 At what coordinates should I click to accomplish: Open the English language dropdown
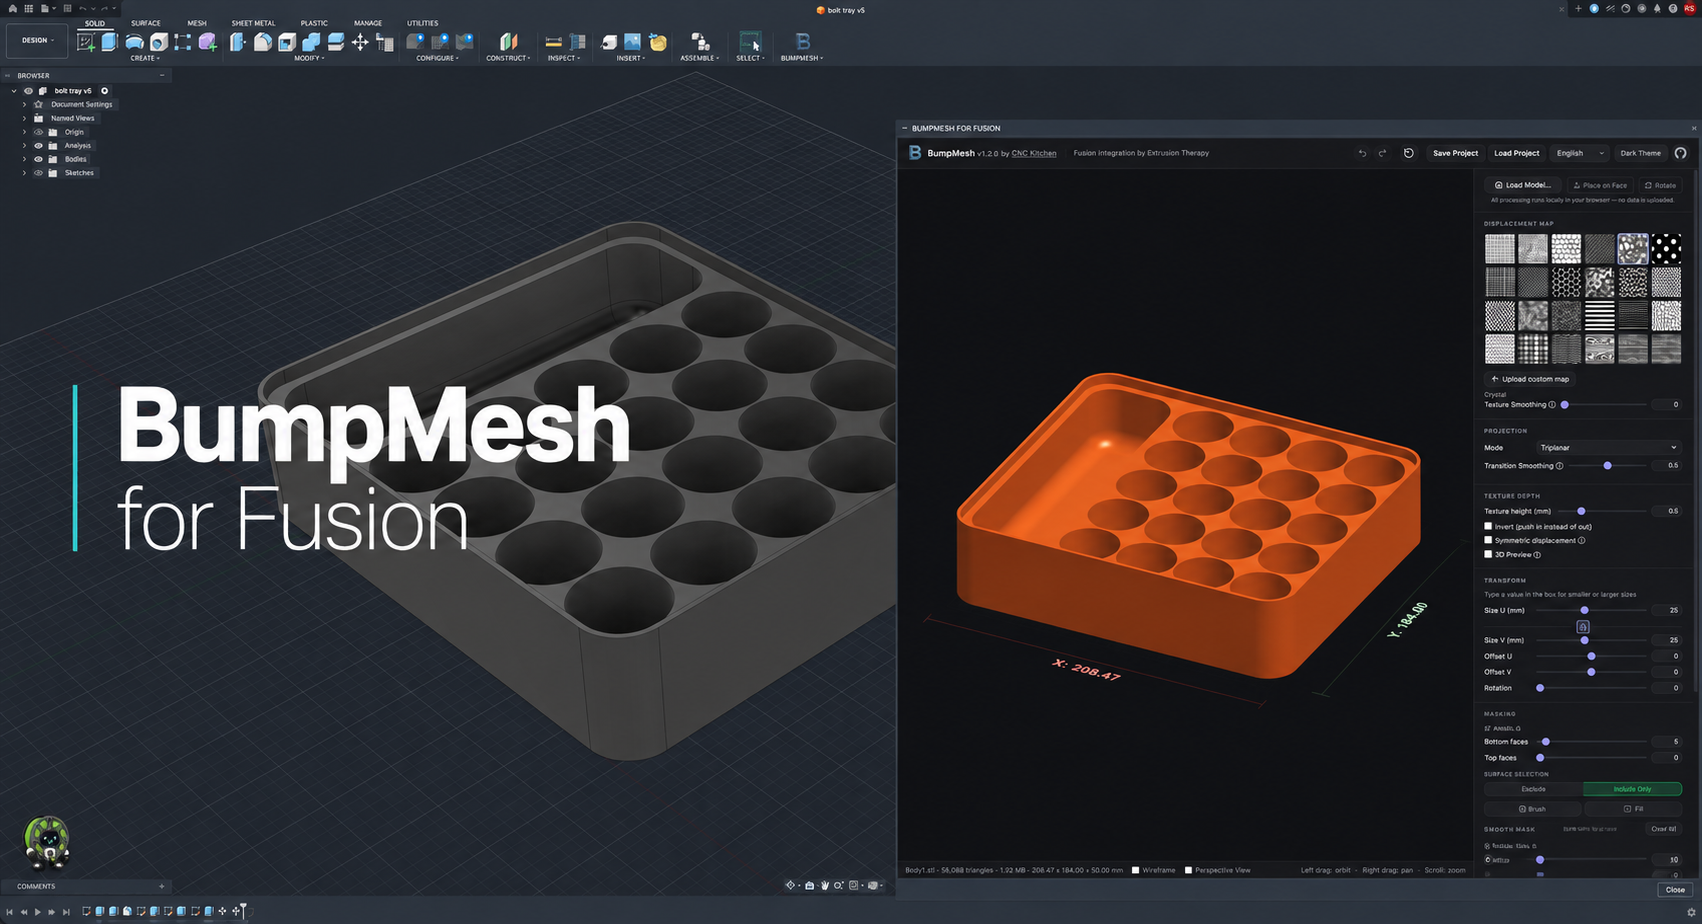click(1580, 153)
